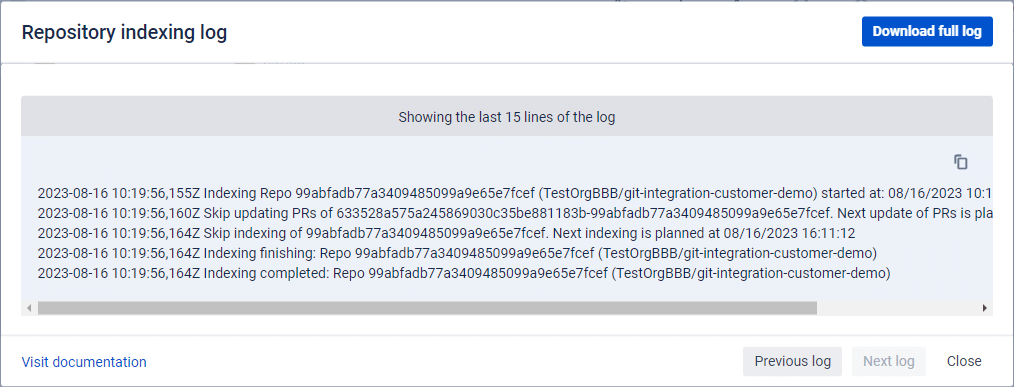This screenshot has width=1014, height=387.
Task: Click the 'Showing the last 15 lines' banner
Action: coord(506,117)
